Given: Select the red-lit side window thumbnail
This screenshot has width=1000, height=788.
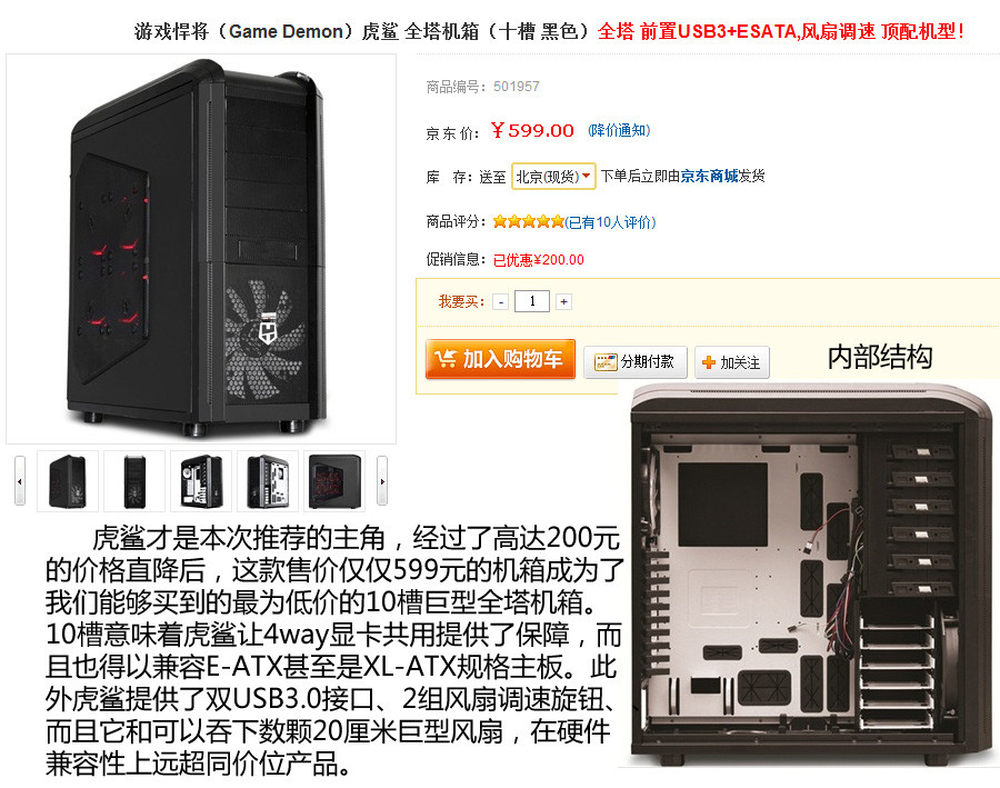Looking at the screenshot, I should click(x=334, y=481).
